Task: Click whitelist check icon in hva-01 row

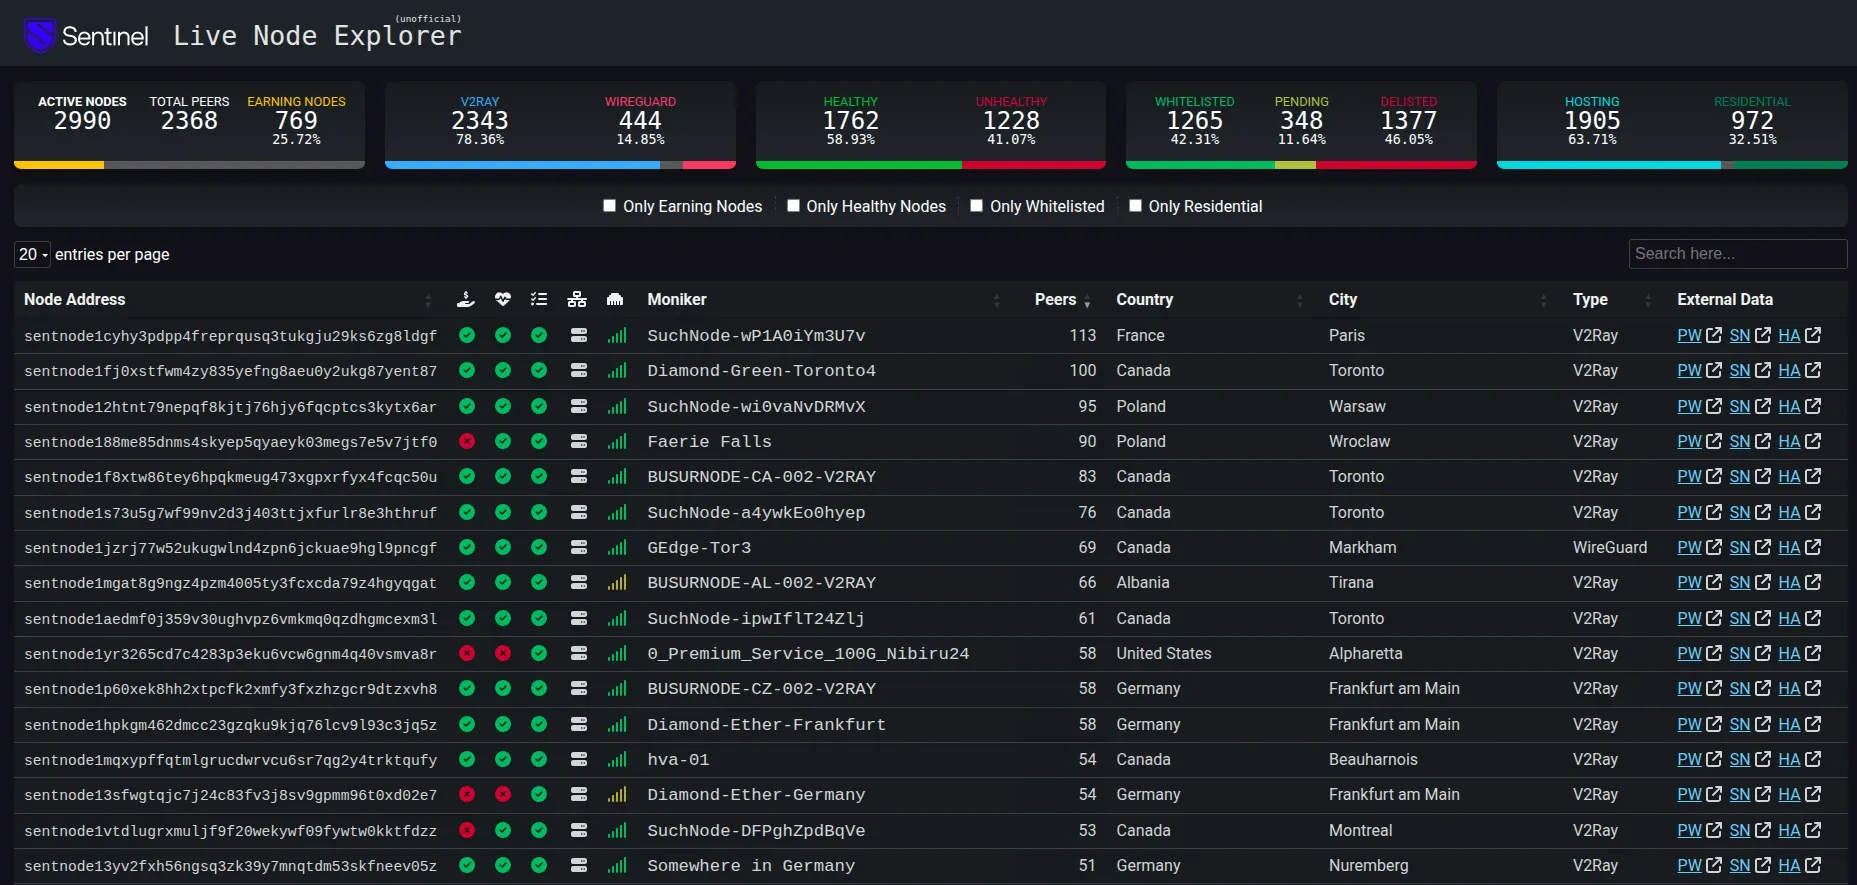Action: (x=539, y=759)
